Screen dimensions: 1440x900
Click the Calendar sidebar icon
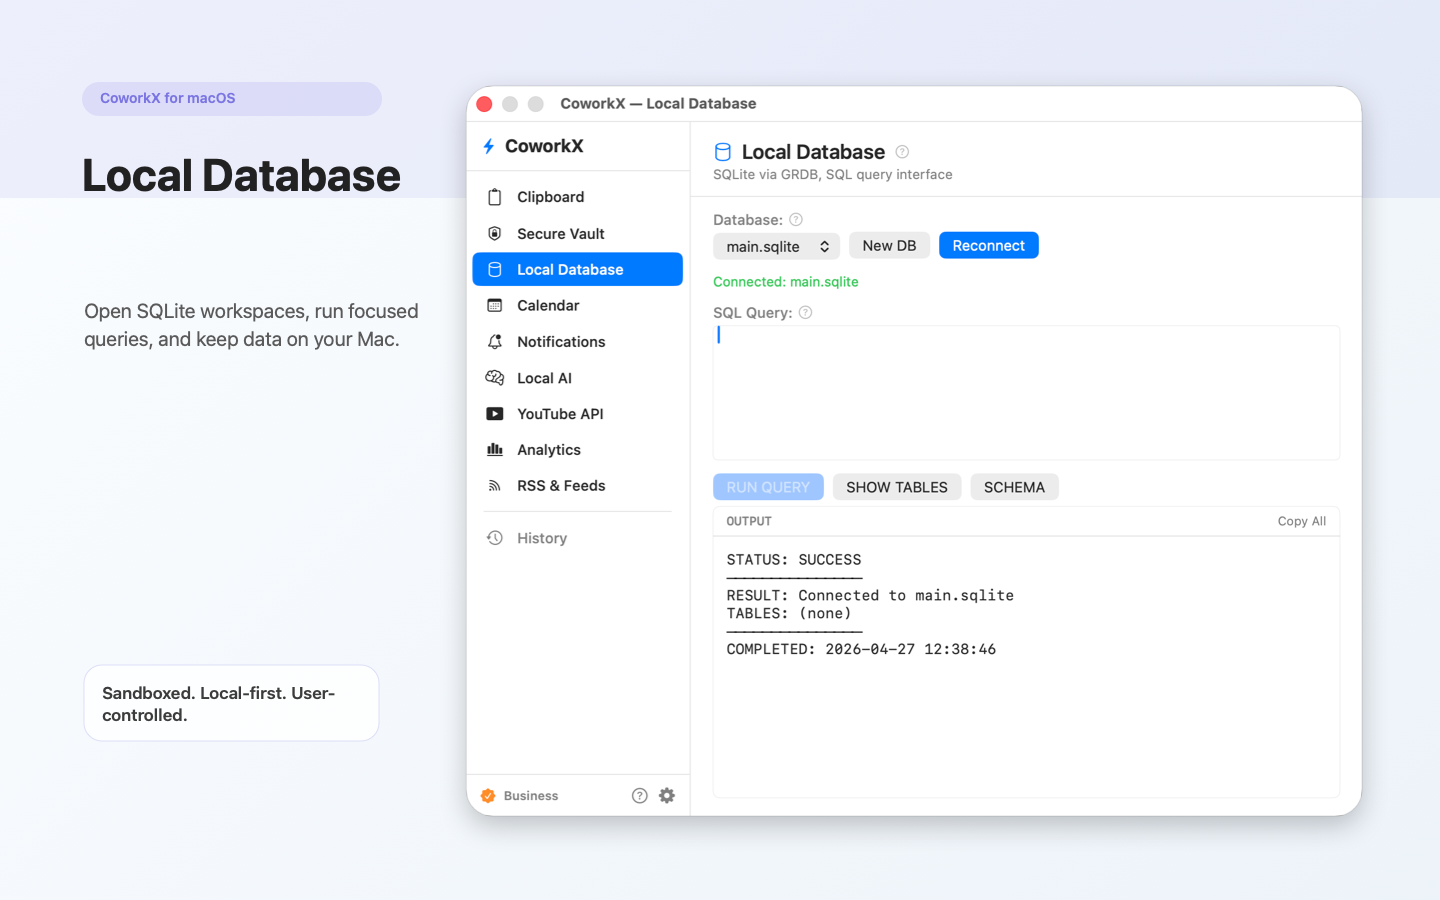coord(495,305)
